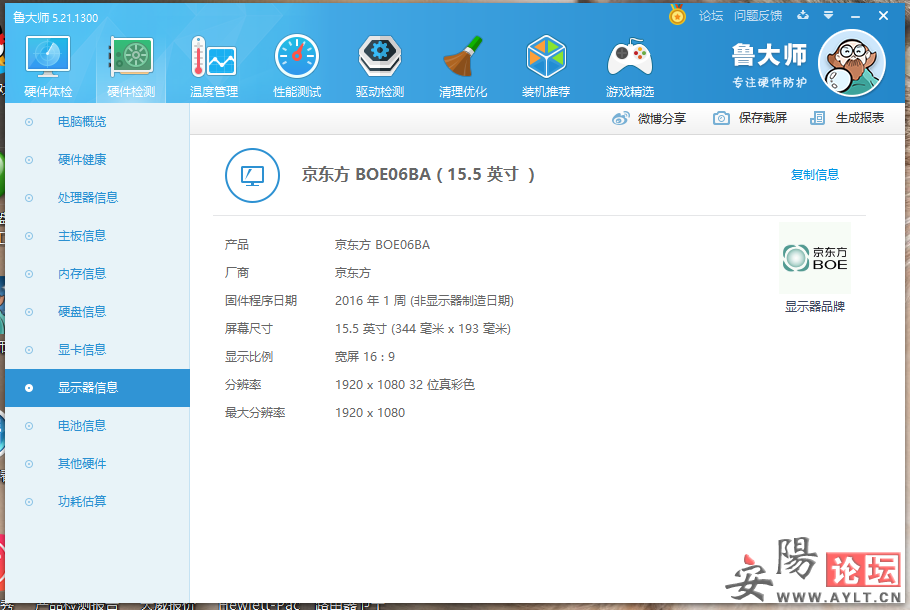Image resolution: width=910 pixels, height=610 pixels.
Task: Minimize the 鲁大师 window
Action: pyautogui.click(x=855, y=16)
